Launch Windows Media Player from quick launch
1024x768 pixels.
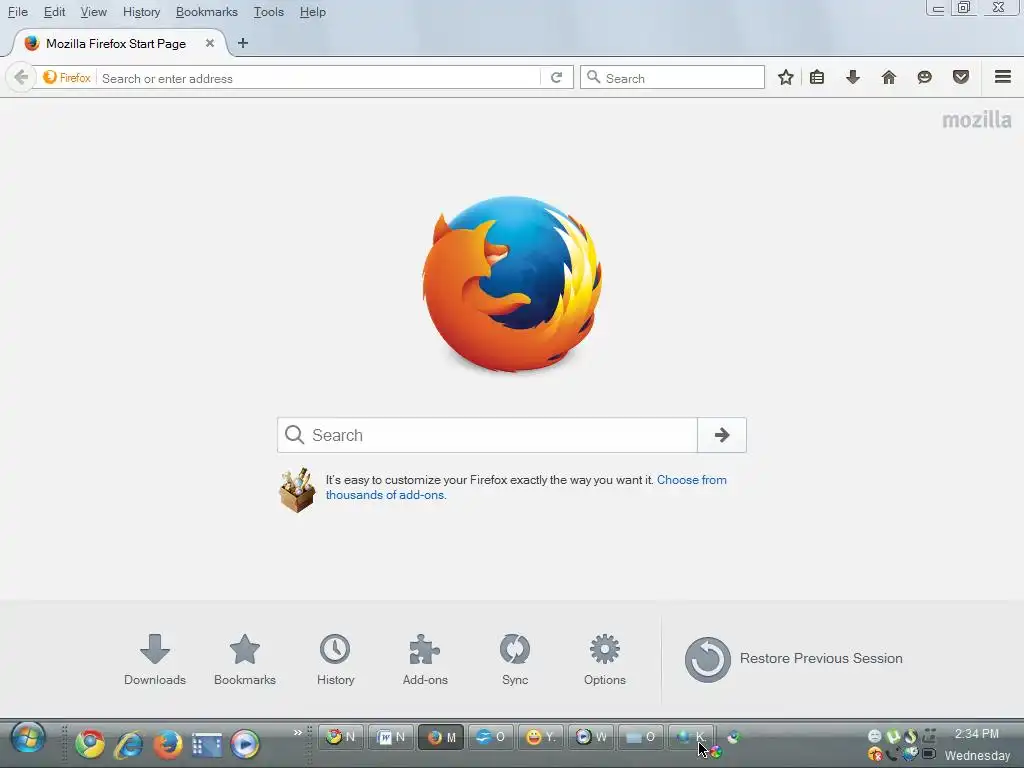pyautogui.click(x=245, y=743)
